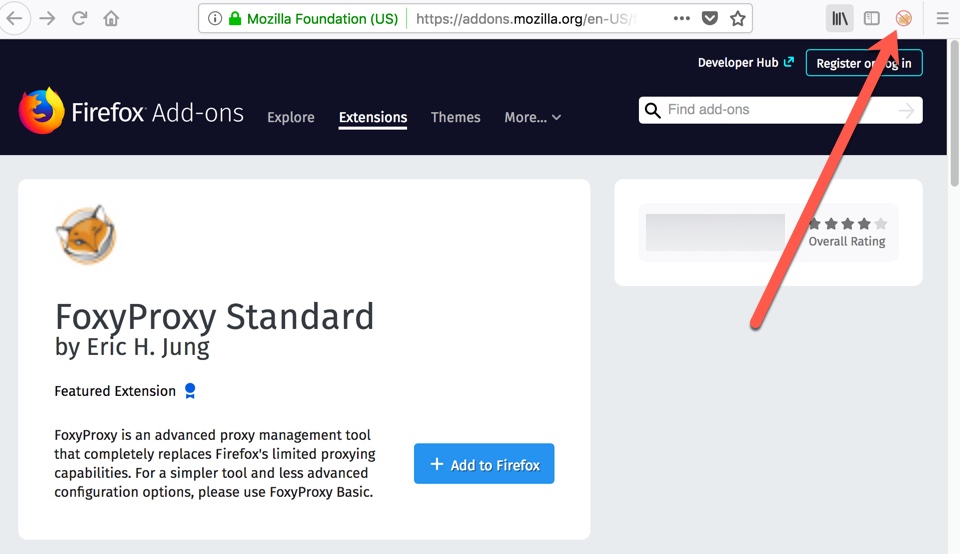Go forward with the forward arrow
The width and height of the screenshot is (960, 554).
(x=47, y=18)
